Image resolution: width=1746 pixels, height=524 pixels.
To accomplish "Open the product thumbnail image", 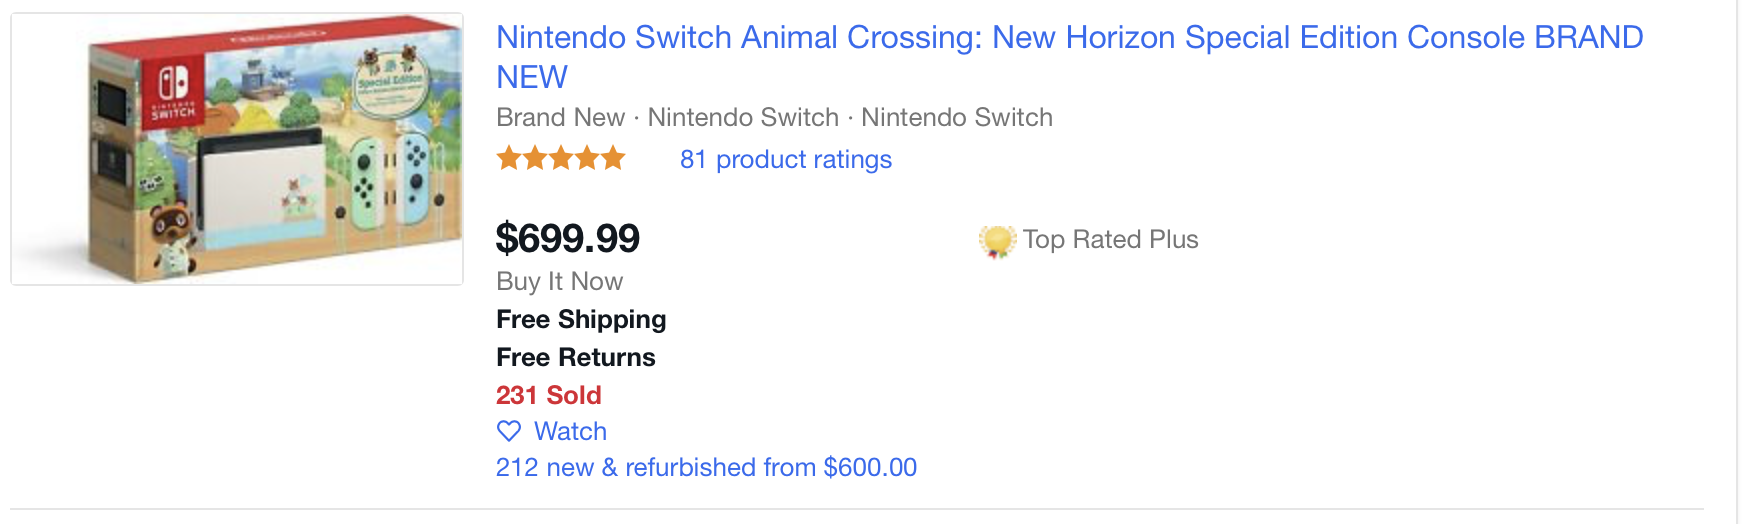I will coord(237,149).
